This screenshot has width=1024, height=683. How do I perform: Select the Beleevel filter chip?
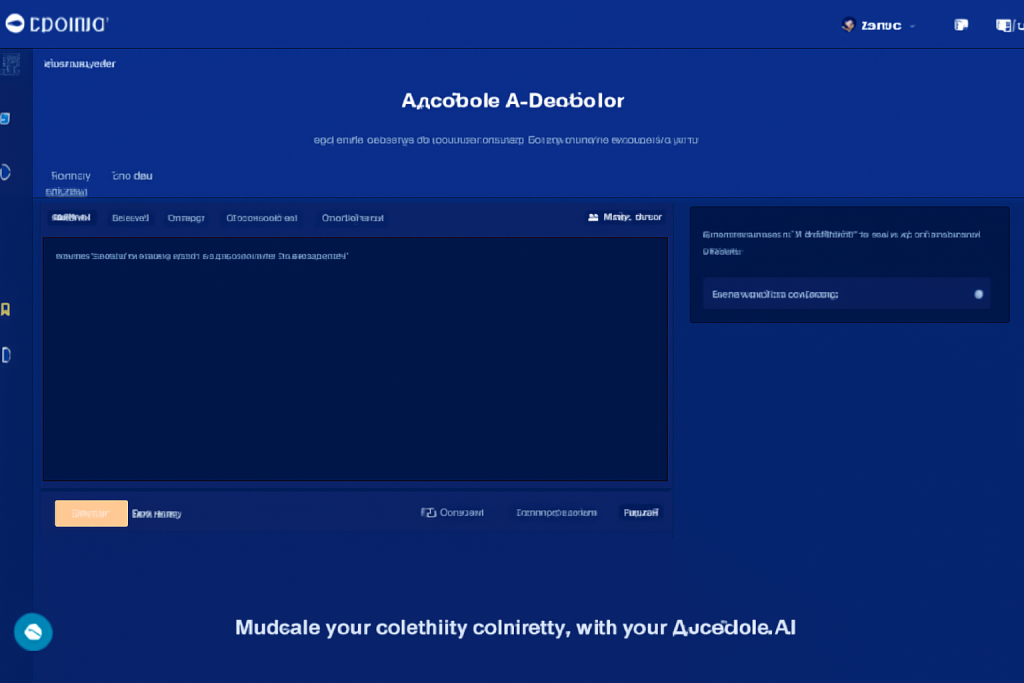(130, 217)
